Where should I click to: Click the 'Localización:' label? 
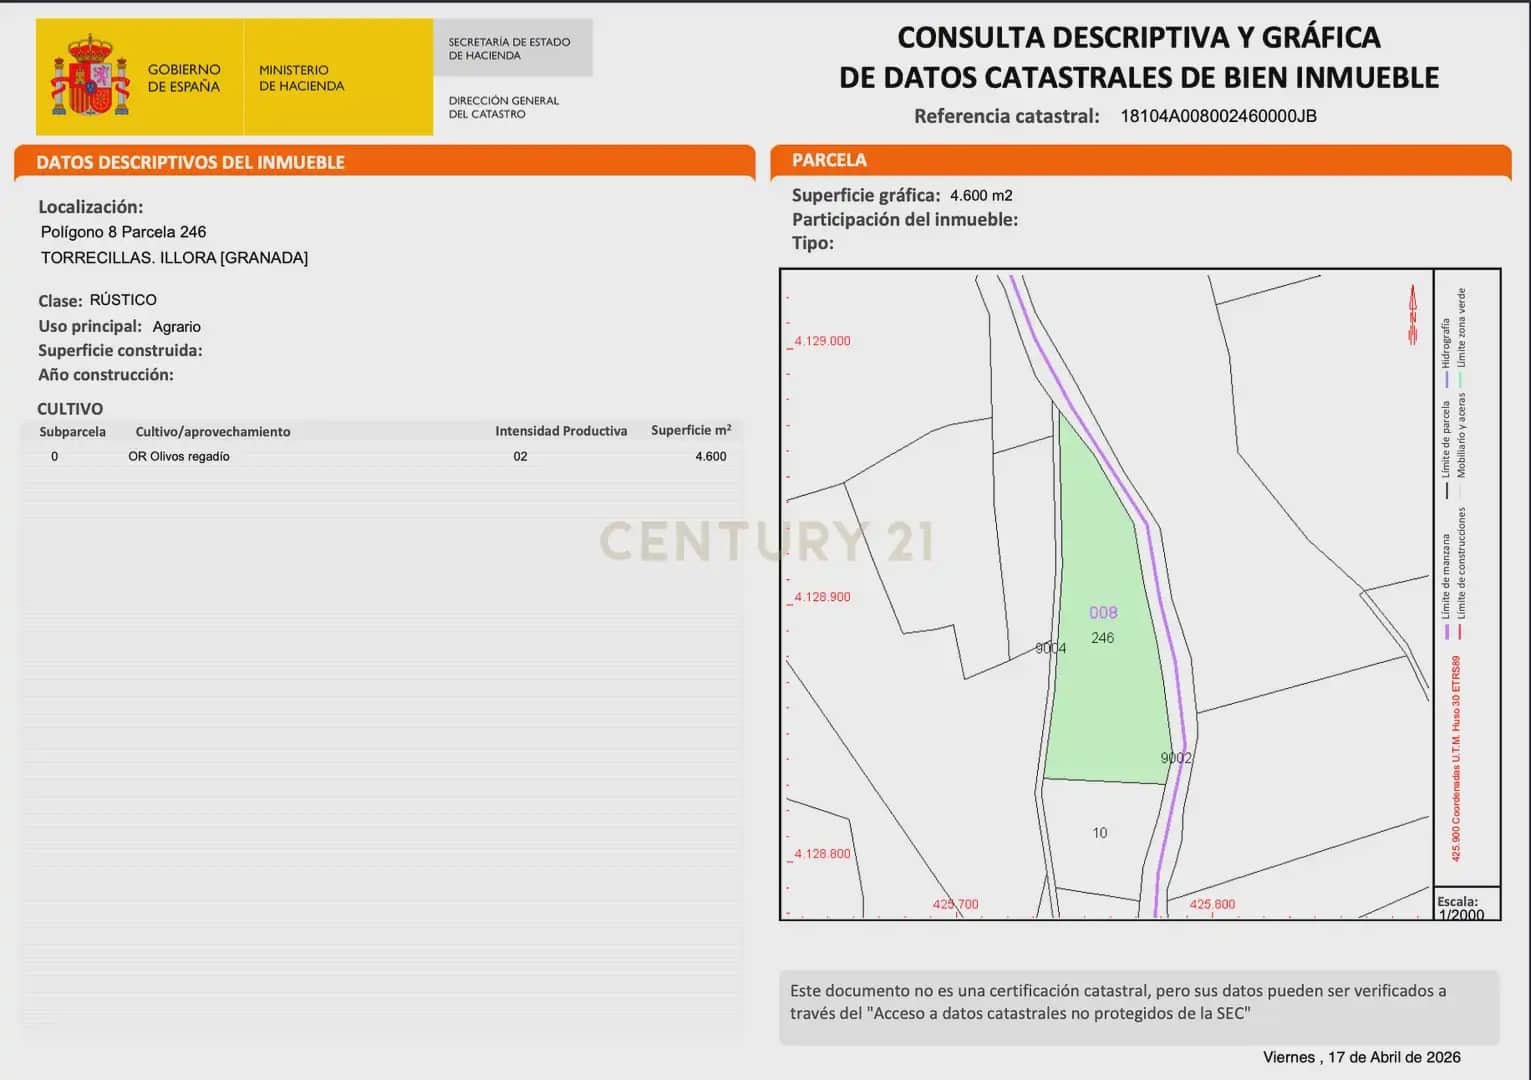(91, 207)
